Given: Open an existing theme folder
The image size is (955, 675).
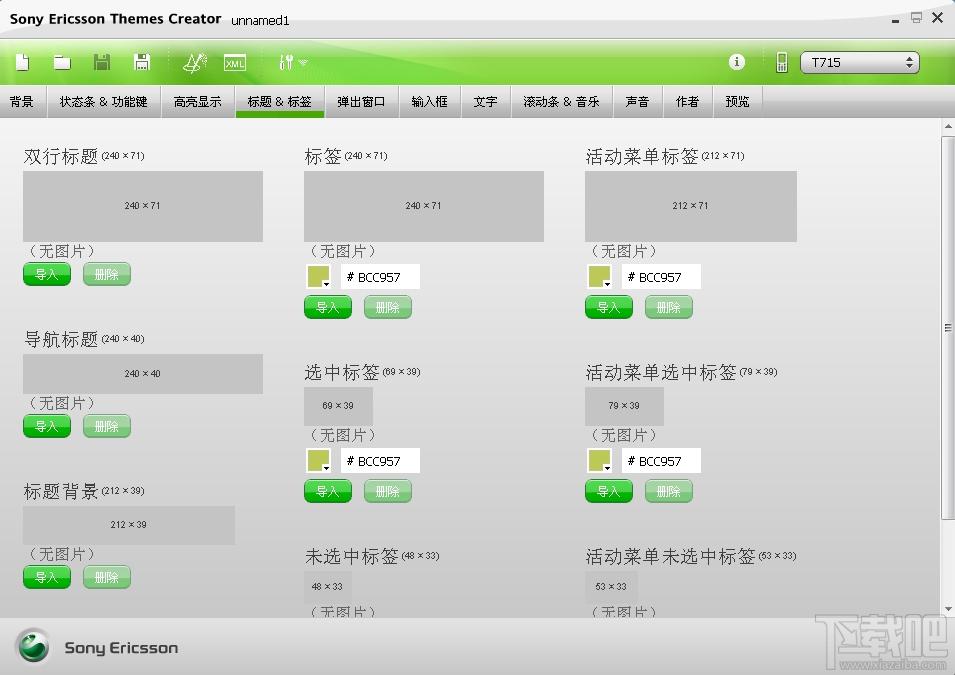Looking at the screenshot, I should (x=62, y=62).
